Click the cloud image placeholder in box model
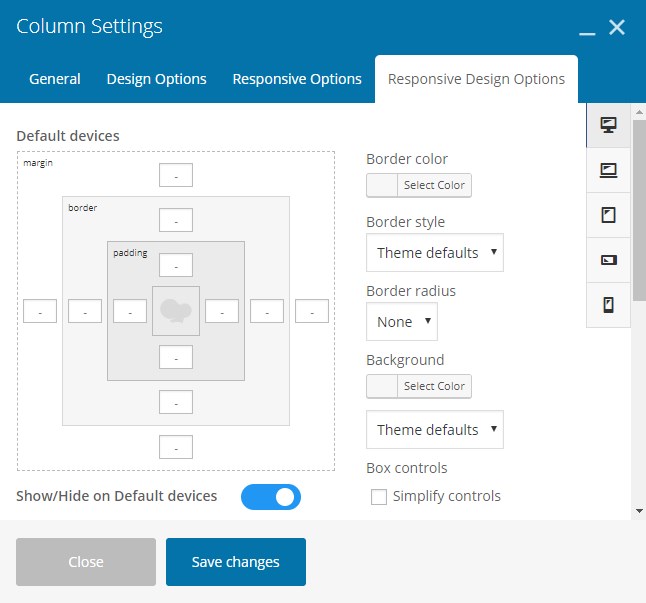Image resolution: width=646 pixels, height=603 pixels. 176,311
